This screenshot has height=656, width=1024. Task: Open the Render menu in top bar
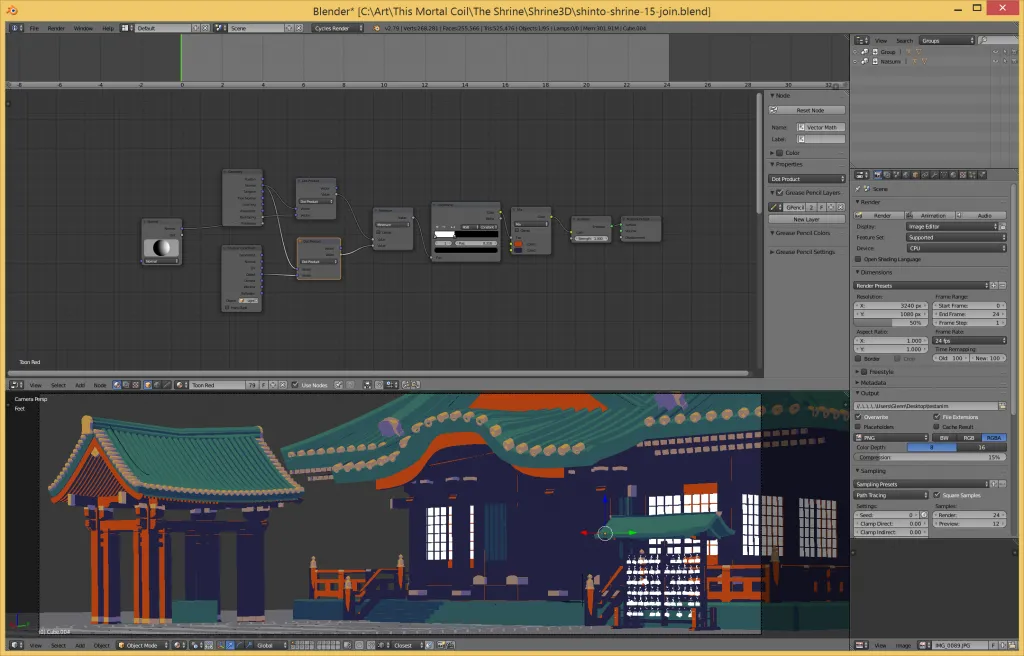(x=56, y=28)
